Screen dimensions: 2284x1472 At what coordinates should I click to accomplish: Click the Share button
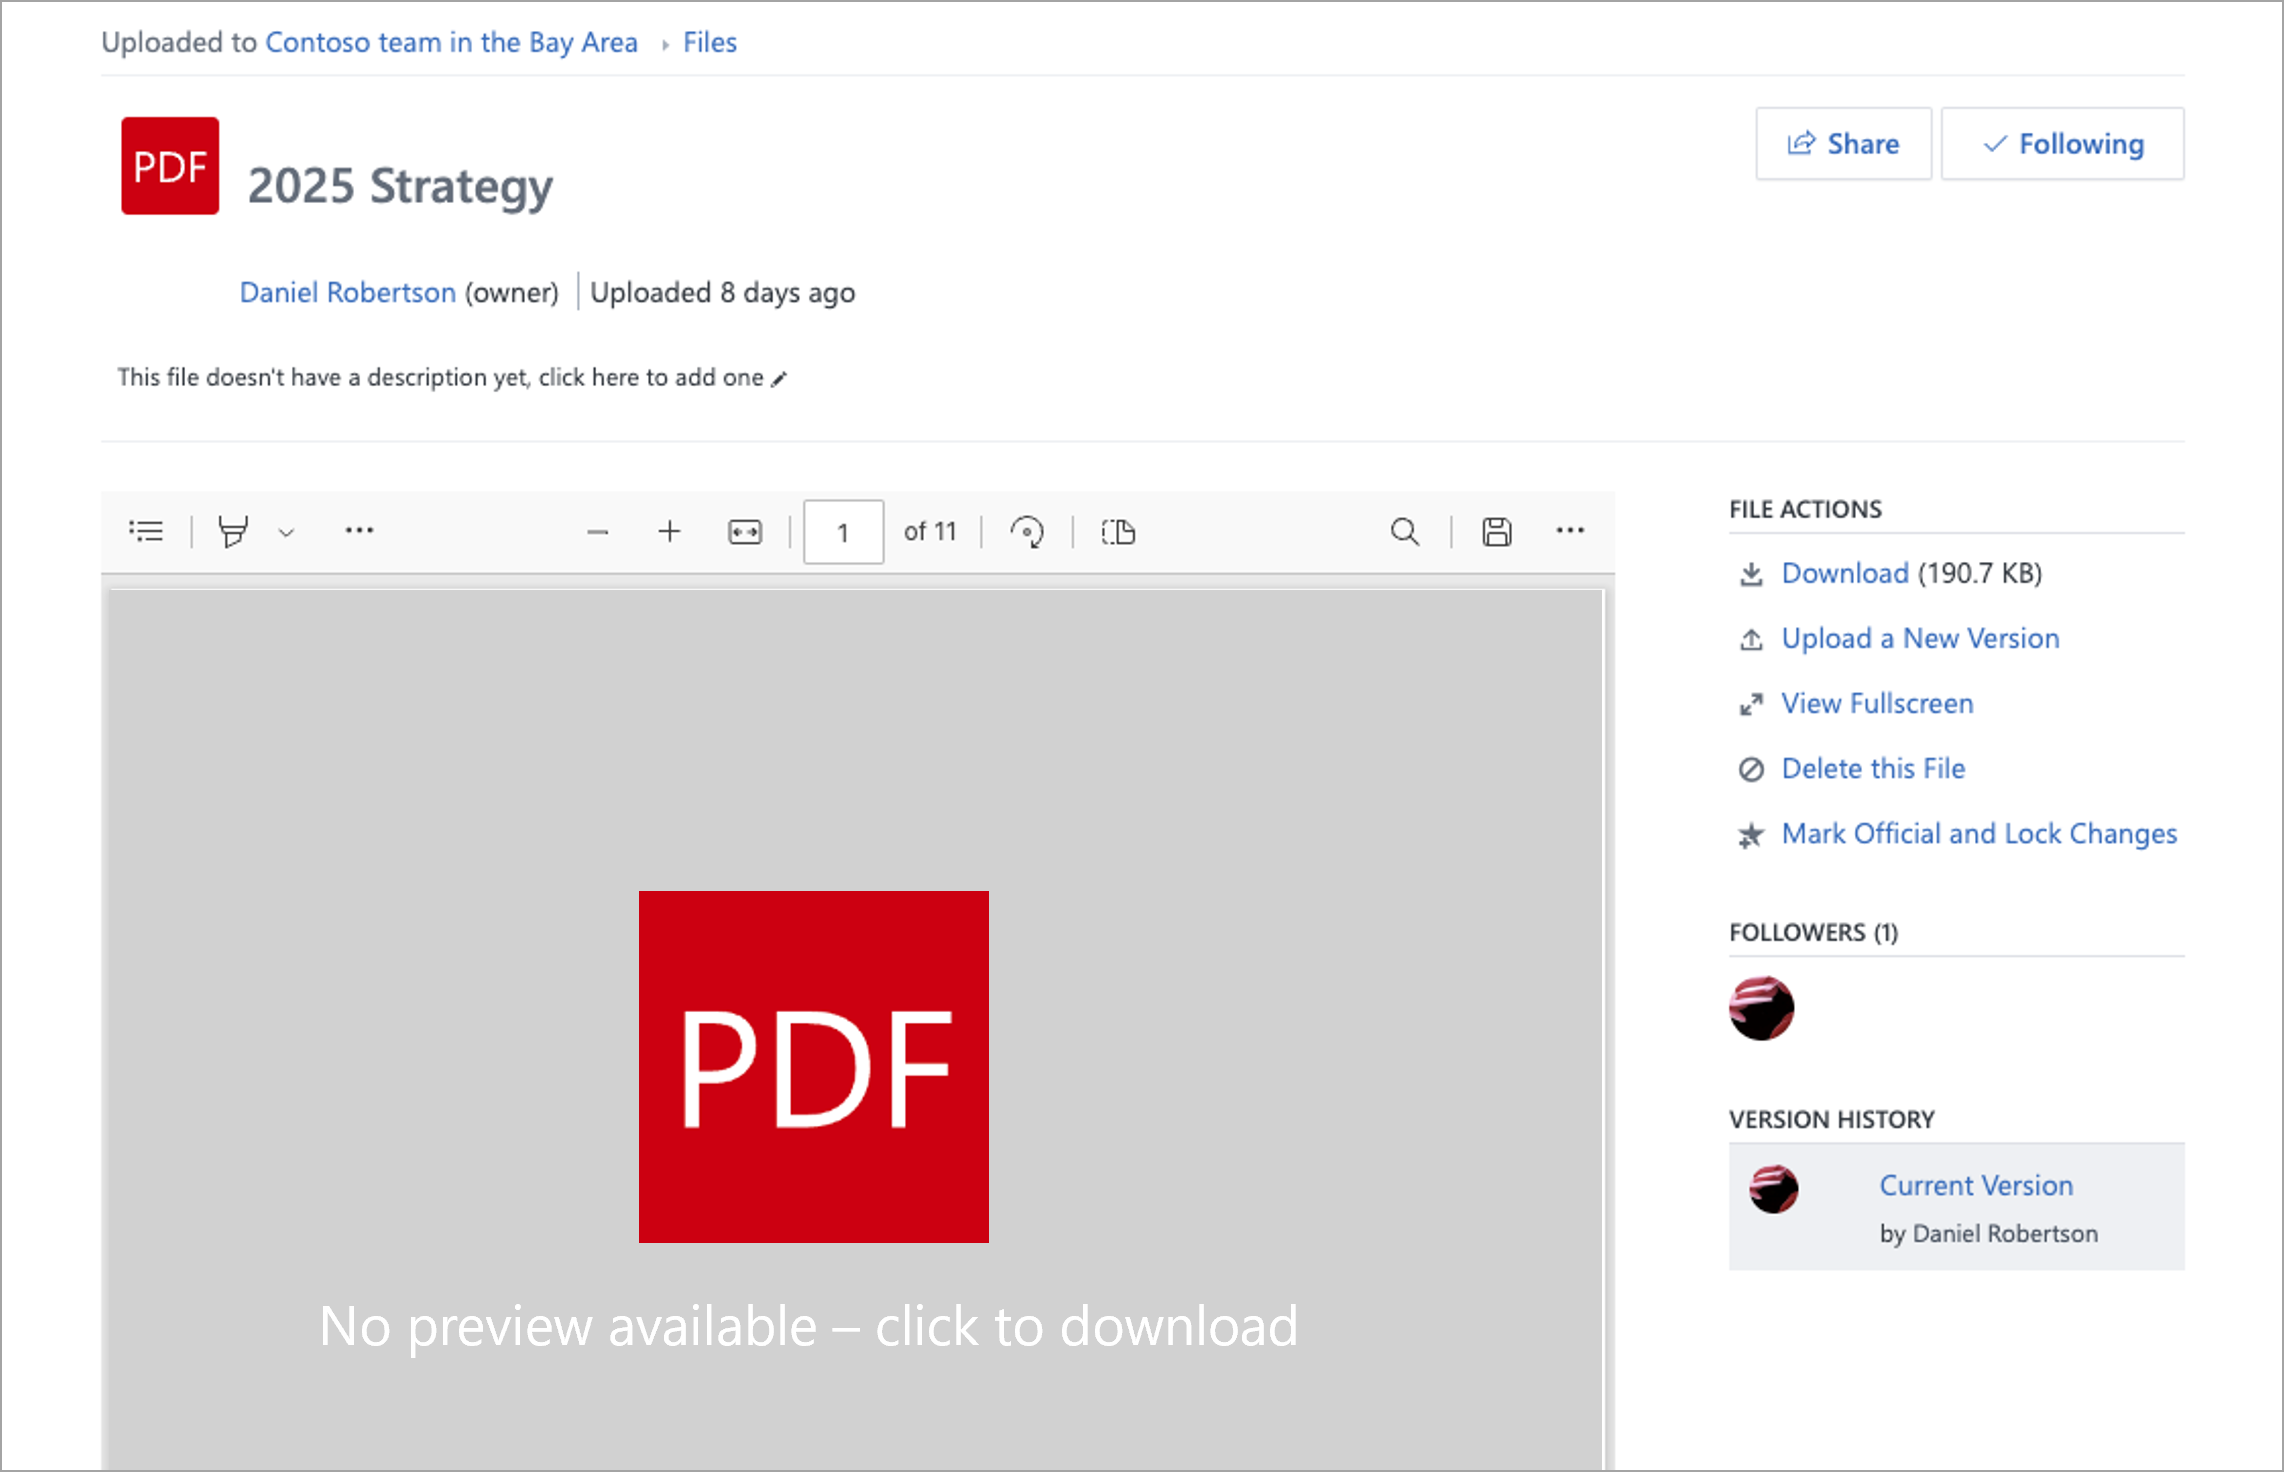tap(1845, 143)
